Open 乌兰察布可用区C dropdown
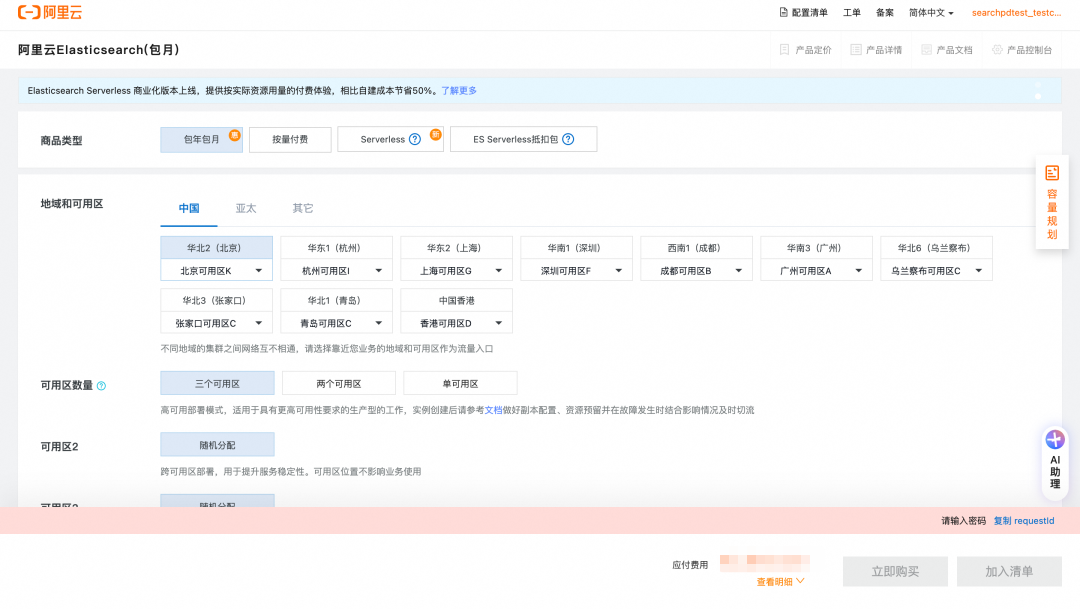 point(936,271)
